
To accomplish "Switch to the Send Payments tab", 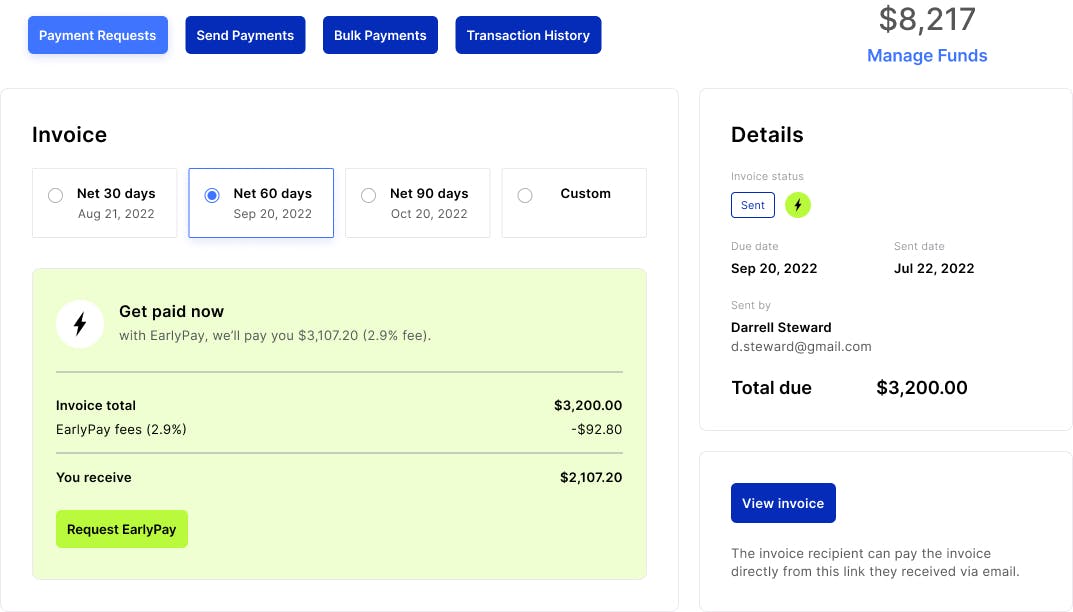I will coord(245,35).
